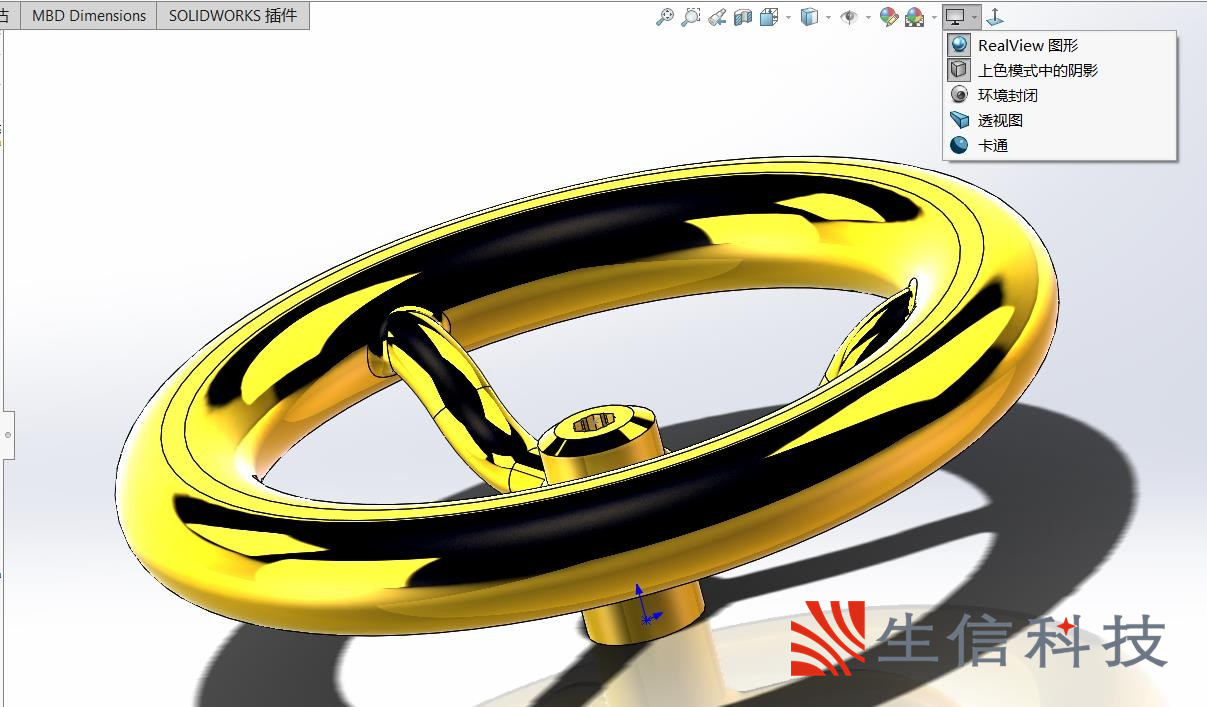Screen dimensions: 1207x707
Task: Open the SOLIDWORKS 插件 tab
Action: point(232,15)
